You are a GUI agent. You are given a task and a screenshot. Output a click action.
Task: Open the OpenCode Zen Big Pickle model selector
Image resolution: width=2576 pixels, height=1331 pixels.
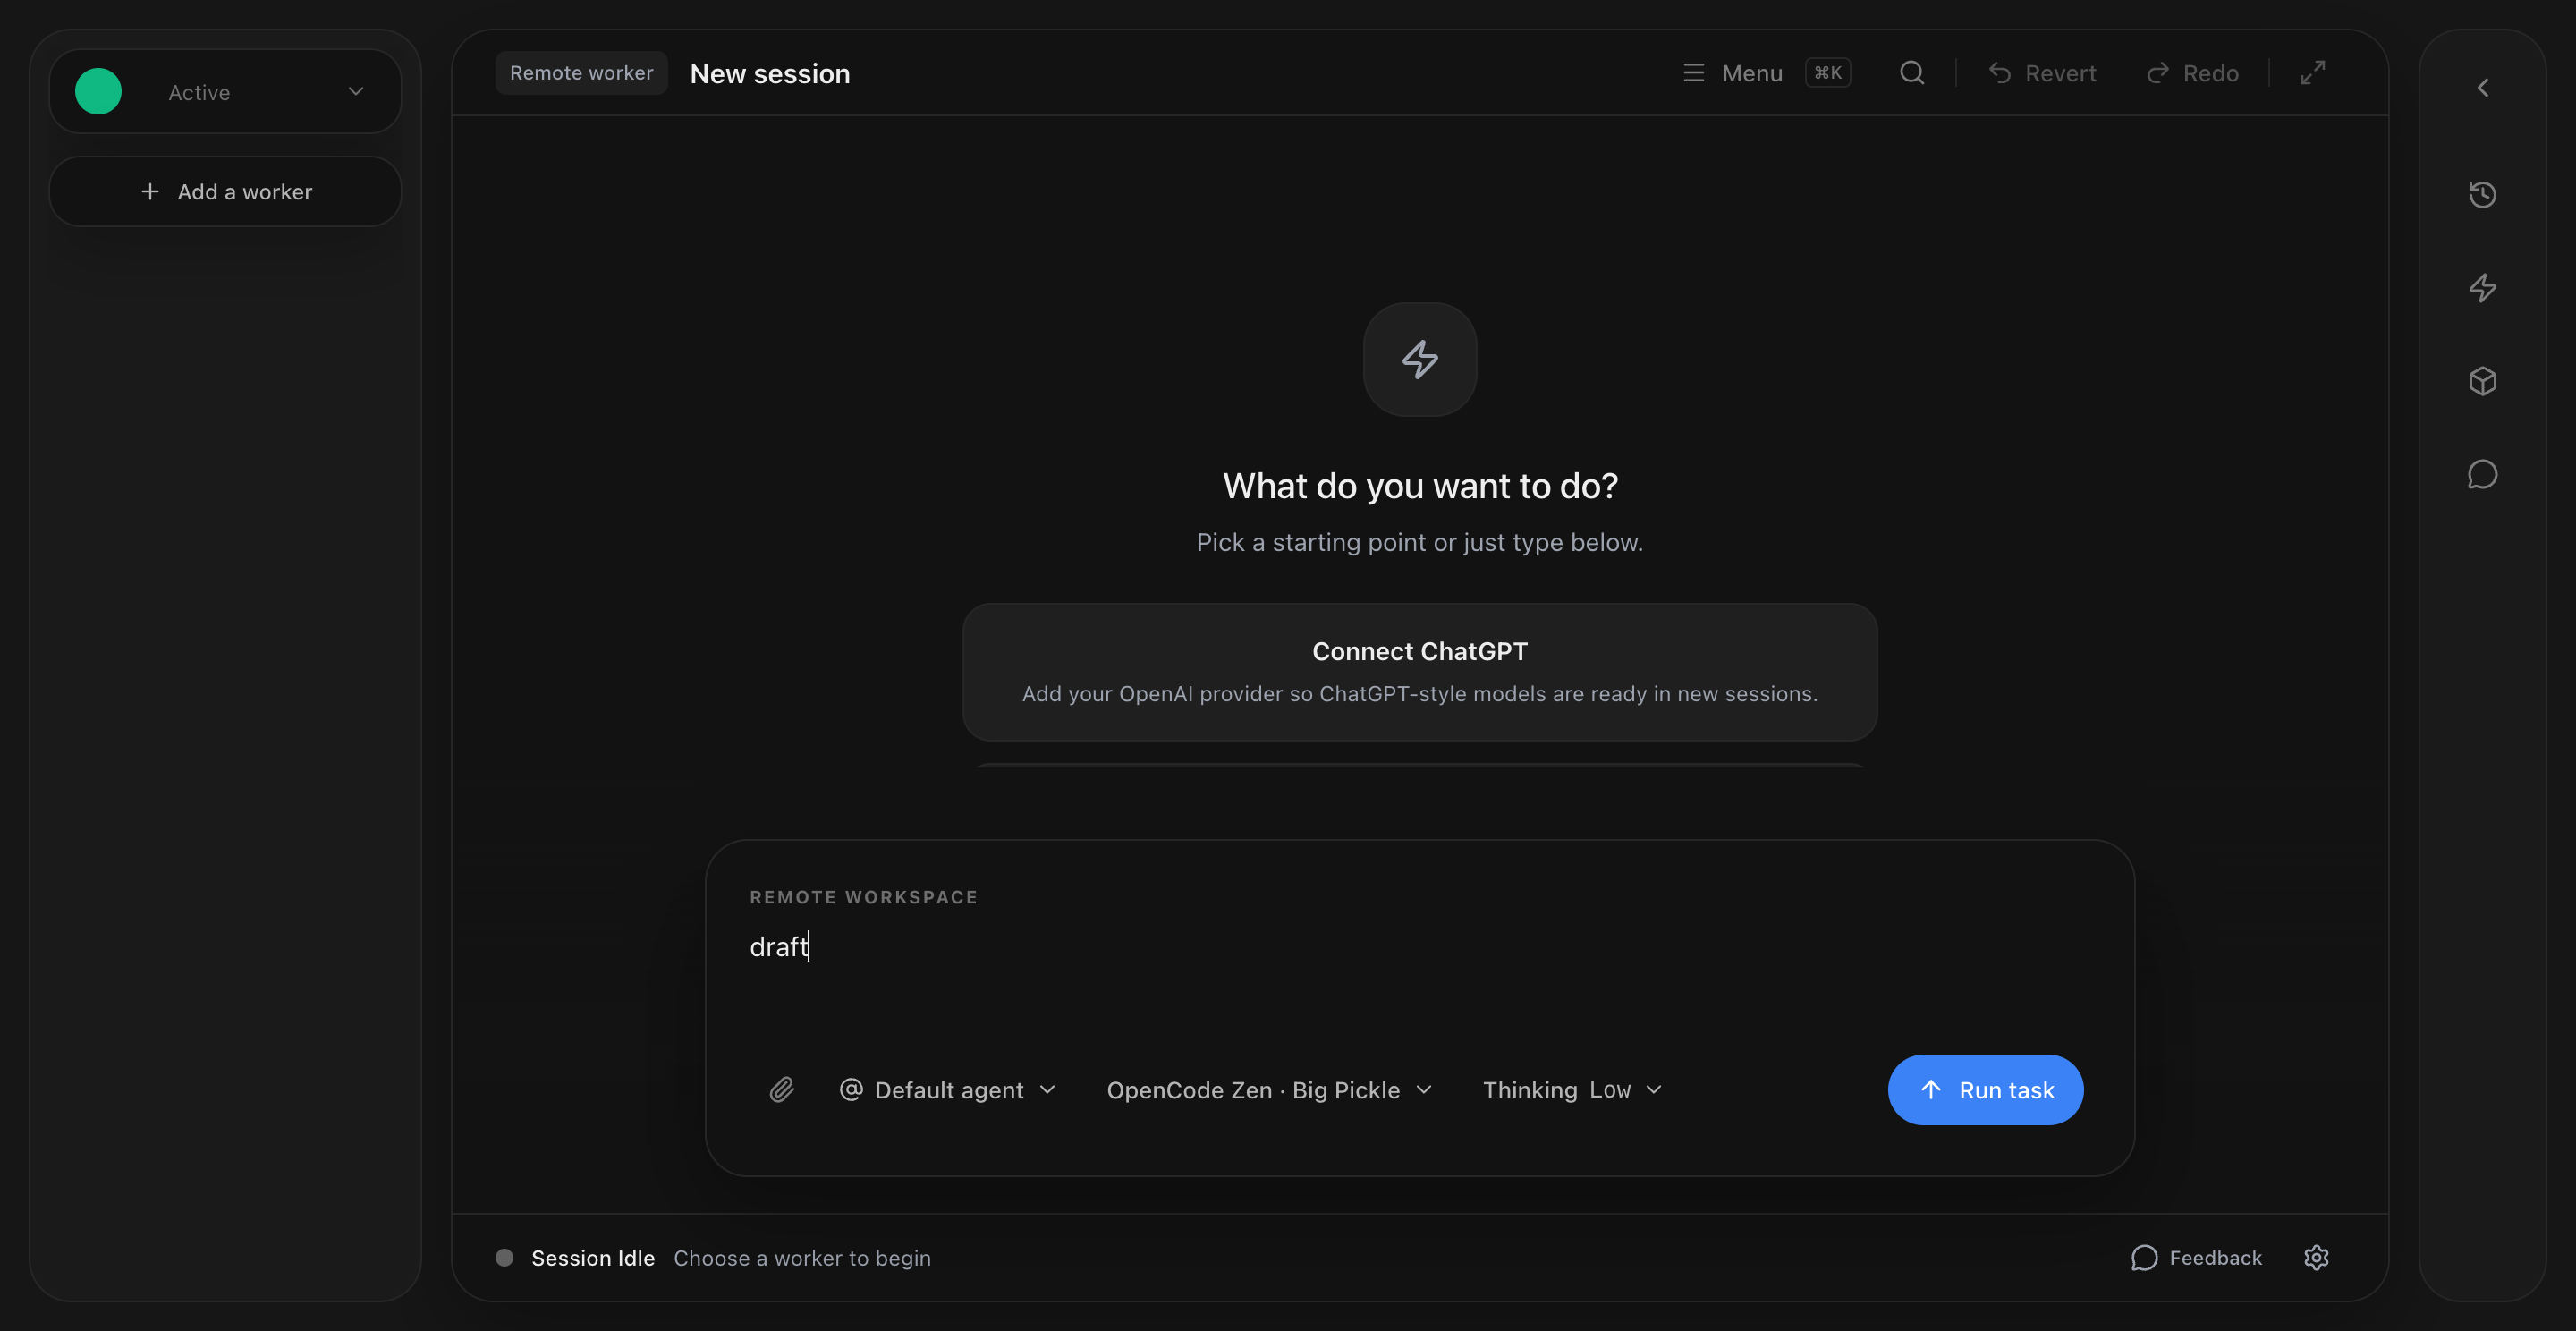[1268, 1089]
